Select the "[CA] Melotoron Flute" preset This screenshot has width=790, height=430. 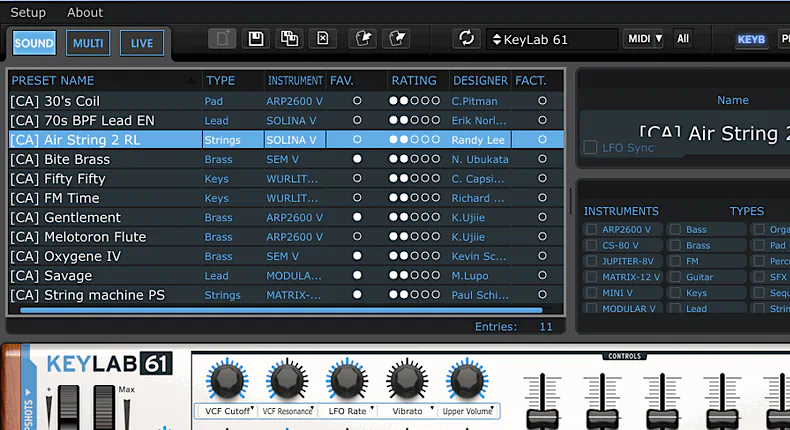point(286,237)
